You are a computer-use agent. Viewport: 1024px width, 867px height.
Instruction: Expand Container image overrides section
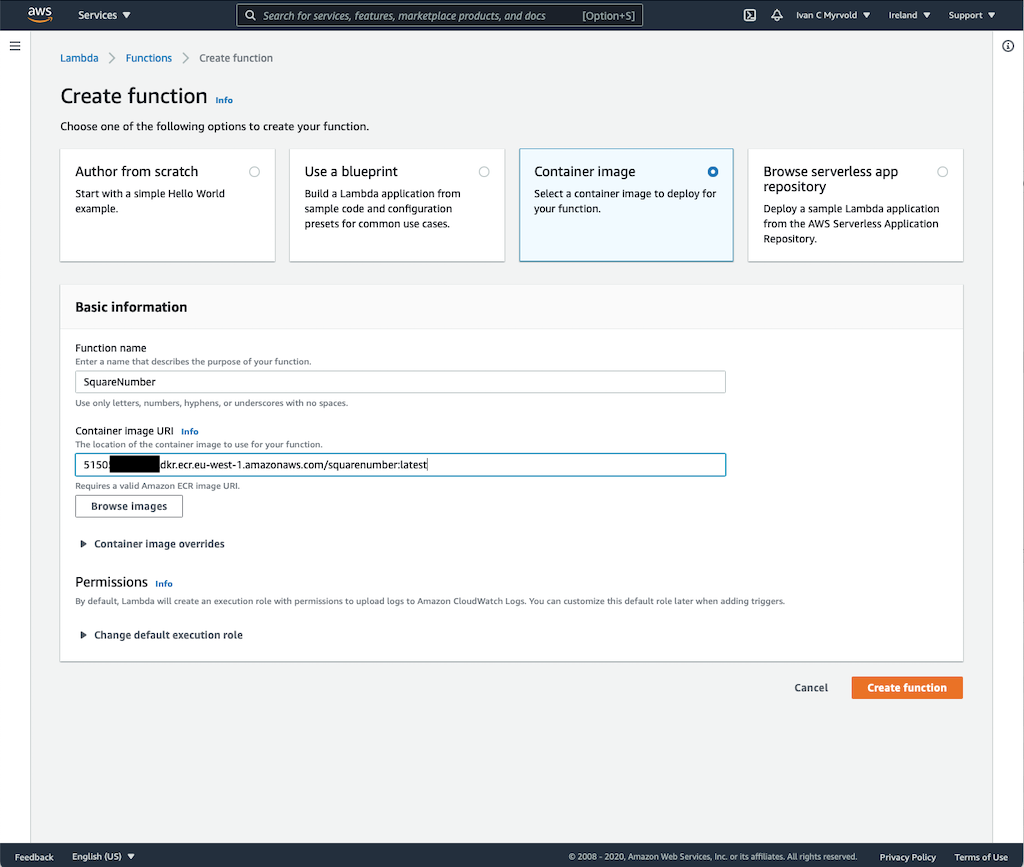[x=152, y=544]
